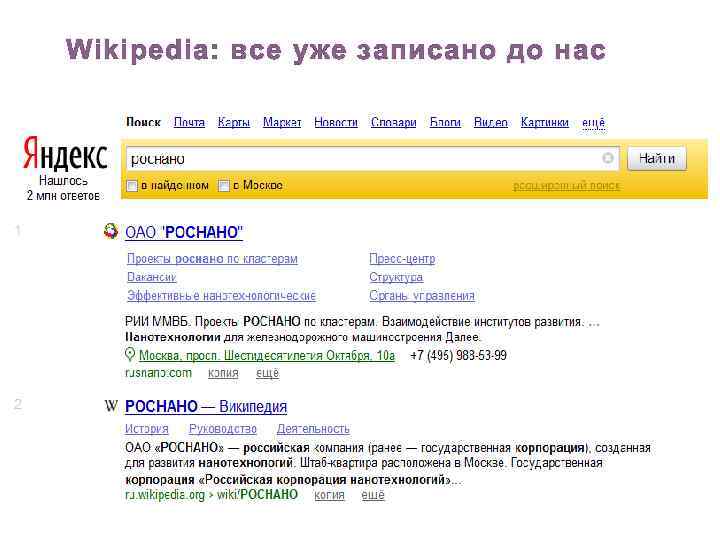This screenshot has height=540, width=720.
Task: Clear the search field with the X icon
Action: coord(608,158)
